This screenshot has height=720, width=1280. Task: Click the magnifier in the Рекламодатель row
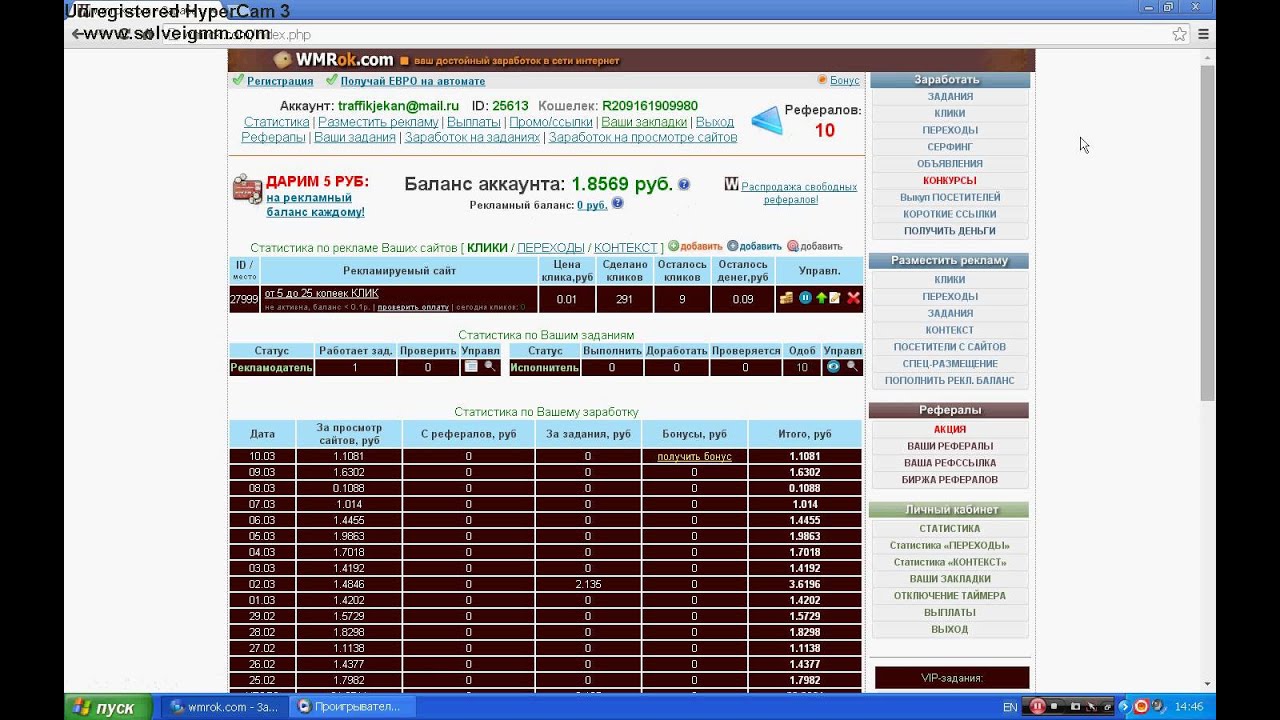(x=490, y=367)
